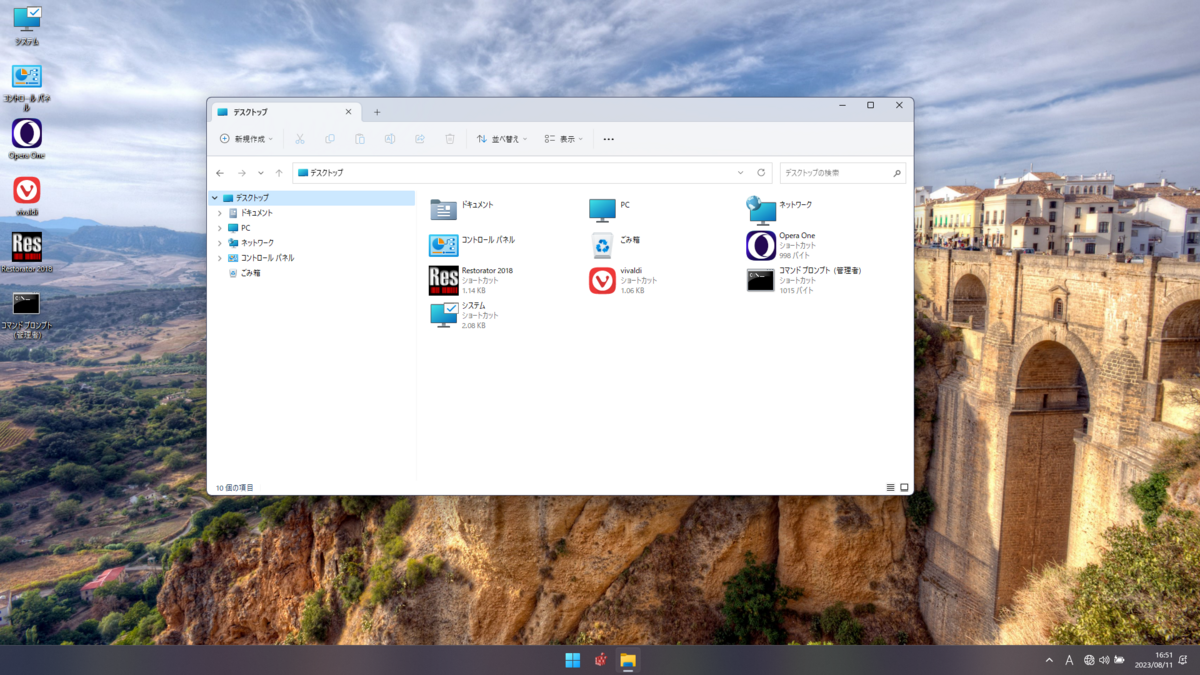Open the 並べ替え sort dropdown

point(500,138)
